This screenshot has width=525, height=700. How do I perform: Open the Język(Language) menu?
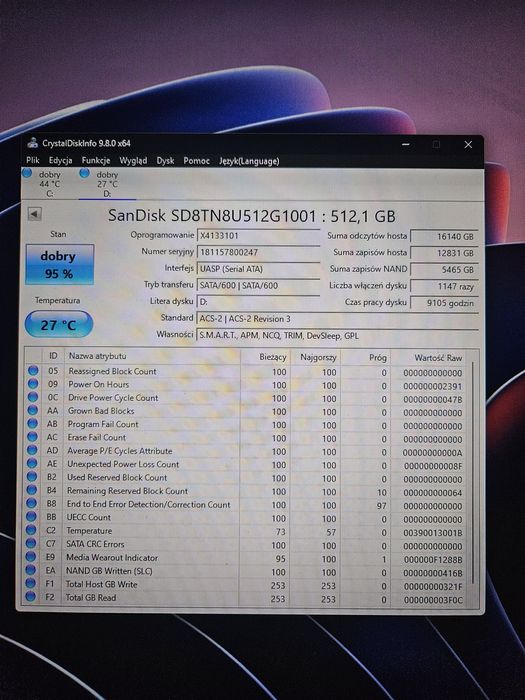tap(249, 161)
